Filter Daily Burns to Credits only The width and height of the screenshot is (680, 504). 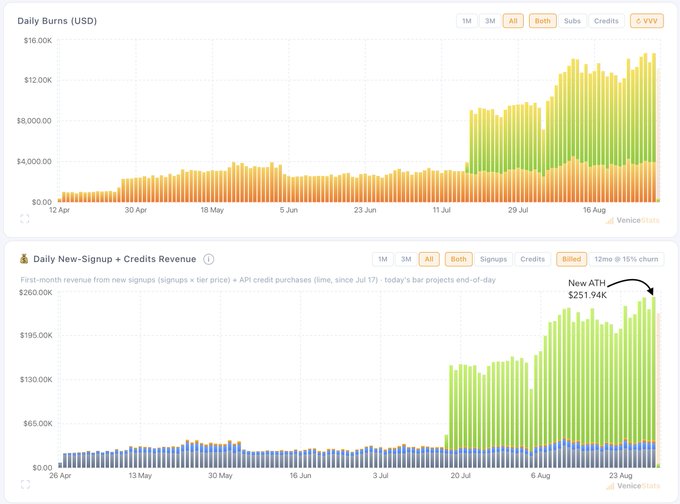606,21
